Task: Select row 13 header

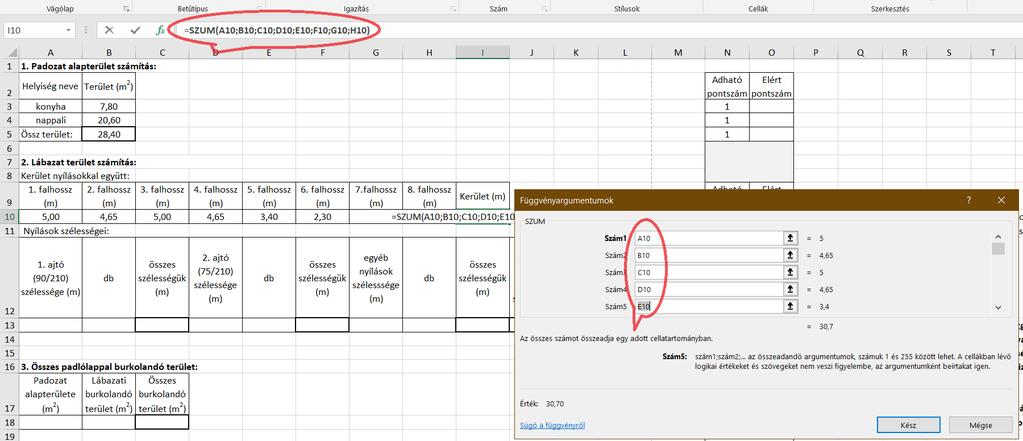Action: [x=9, y=325]
